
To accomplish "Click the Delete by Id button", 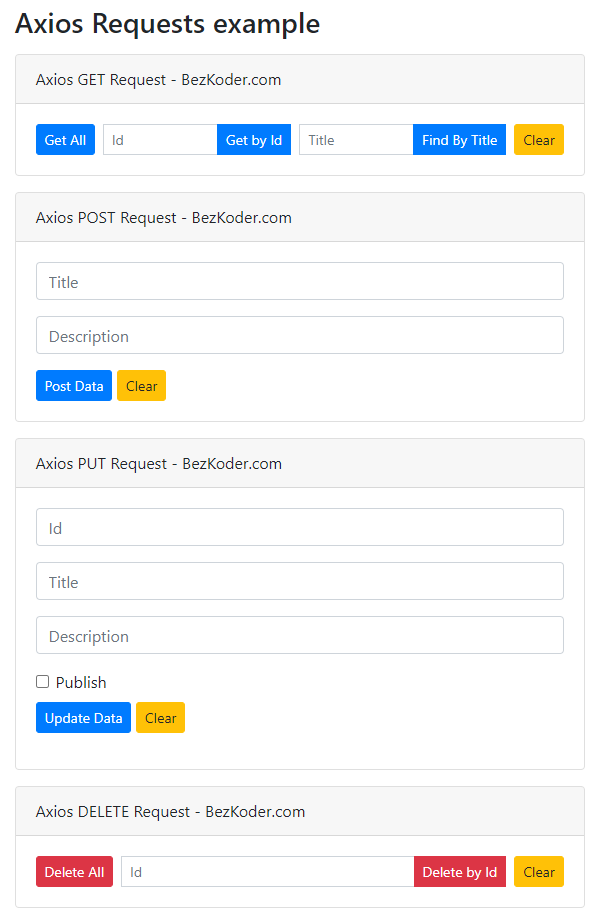I will 460,871.
